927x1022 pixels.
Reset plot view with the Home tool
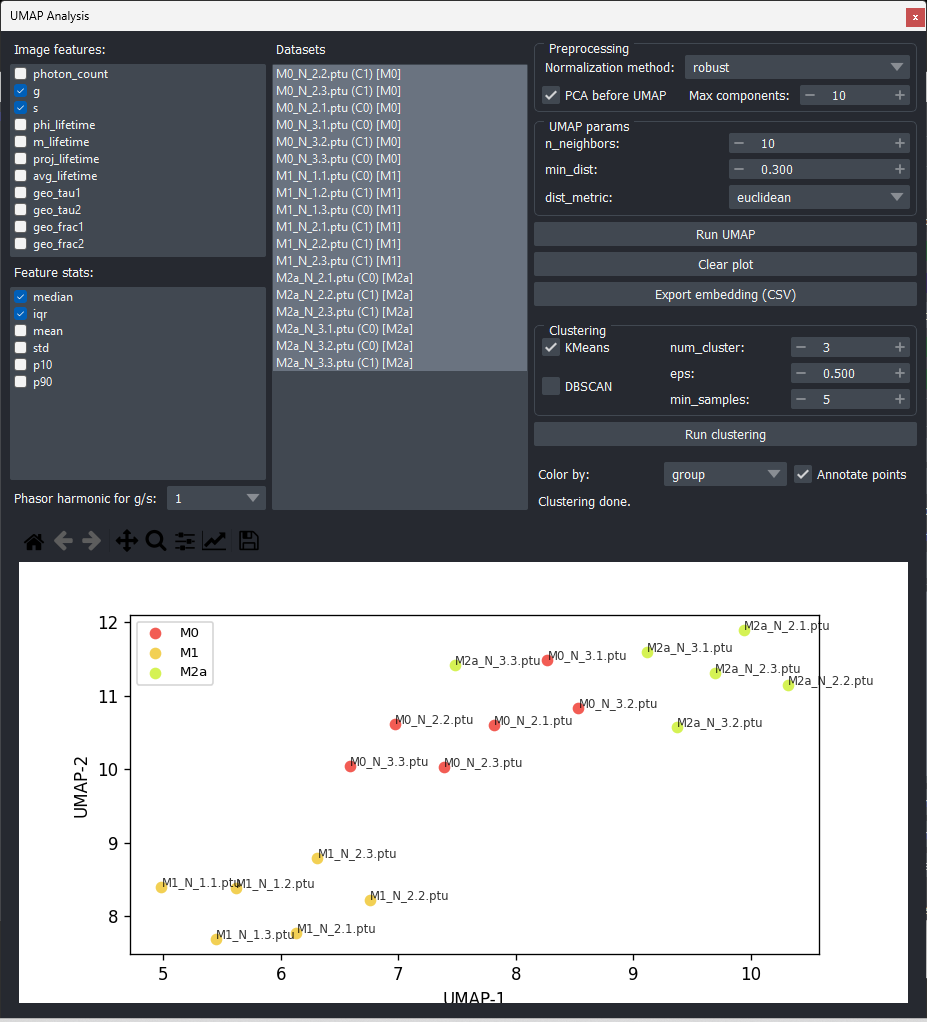[33, 540]
